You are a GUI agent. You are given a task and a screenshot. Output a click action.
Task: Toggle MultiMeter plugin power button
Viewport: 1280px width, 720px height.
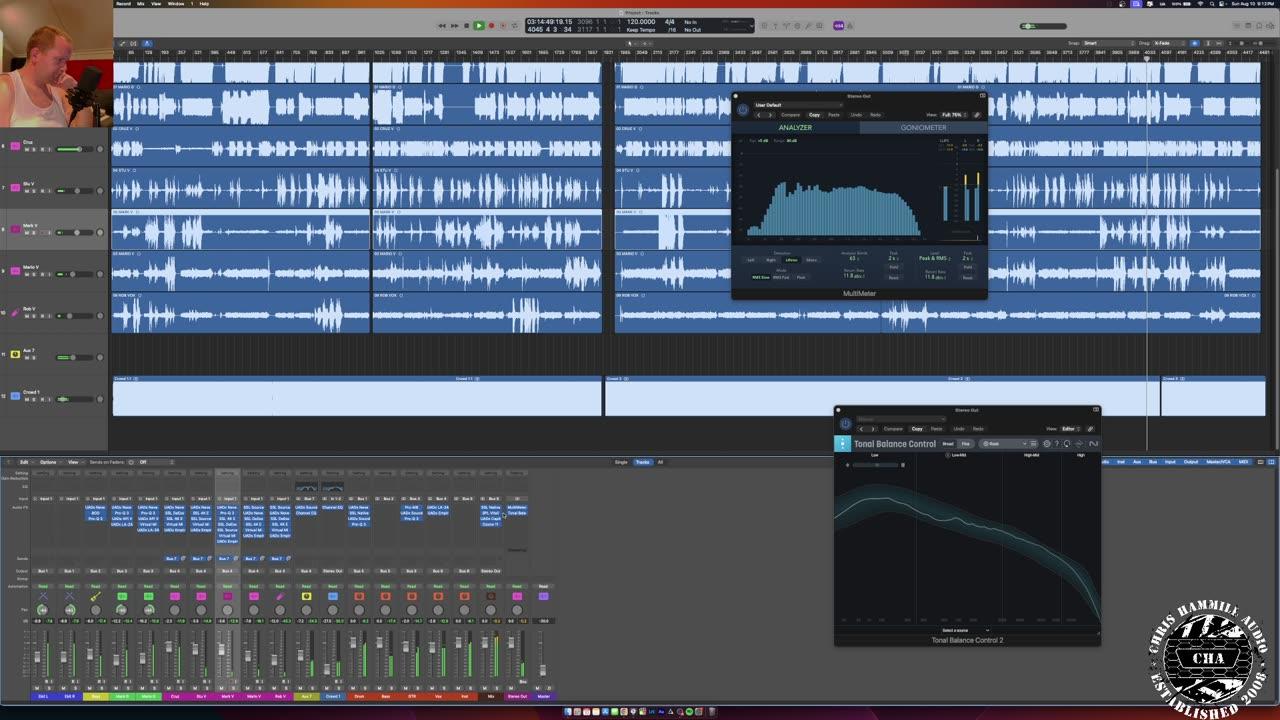pos(744,110)
